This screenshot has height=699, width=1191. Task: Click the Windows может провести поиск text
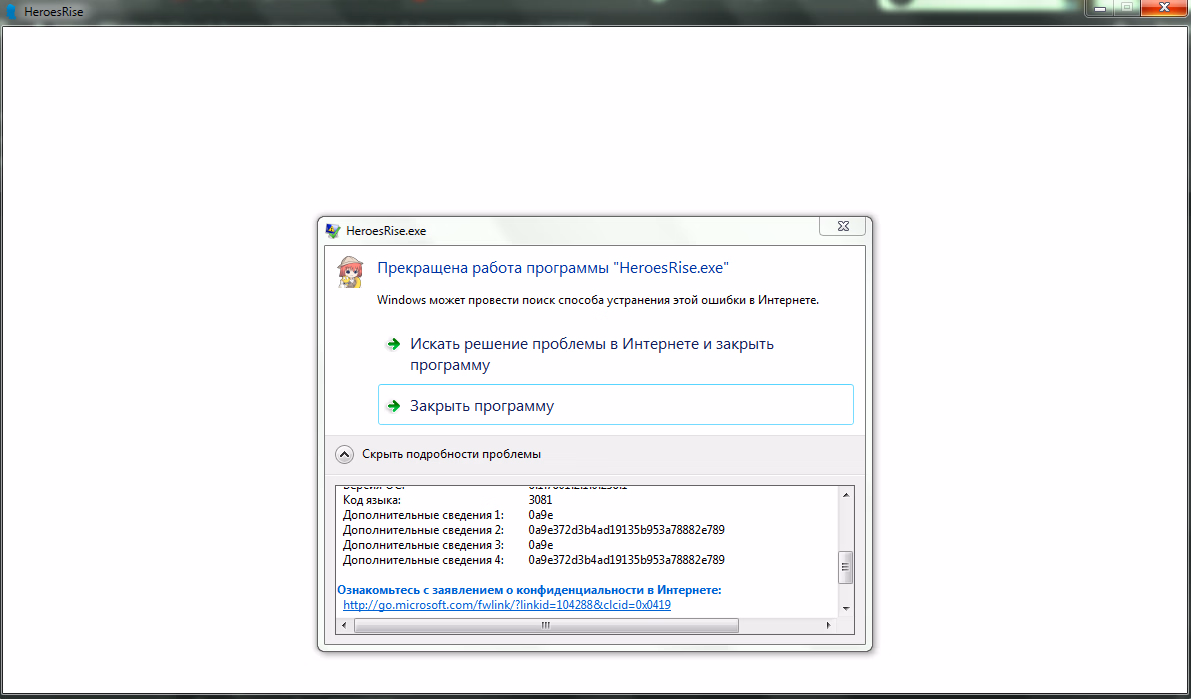pos(598,300)
